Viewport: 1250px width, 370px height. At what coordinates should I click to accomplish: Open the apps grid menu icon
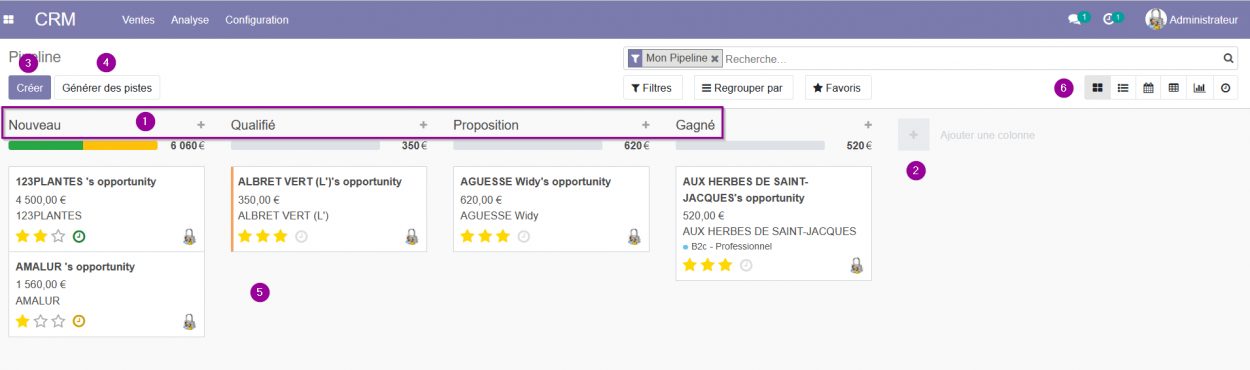point(9,19)
